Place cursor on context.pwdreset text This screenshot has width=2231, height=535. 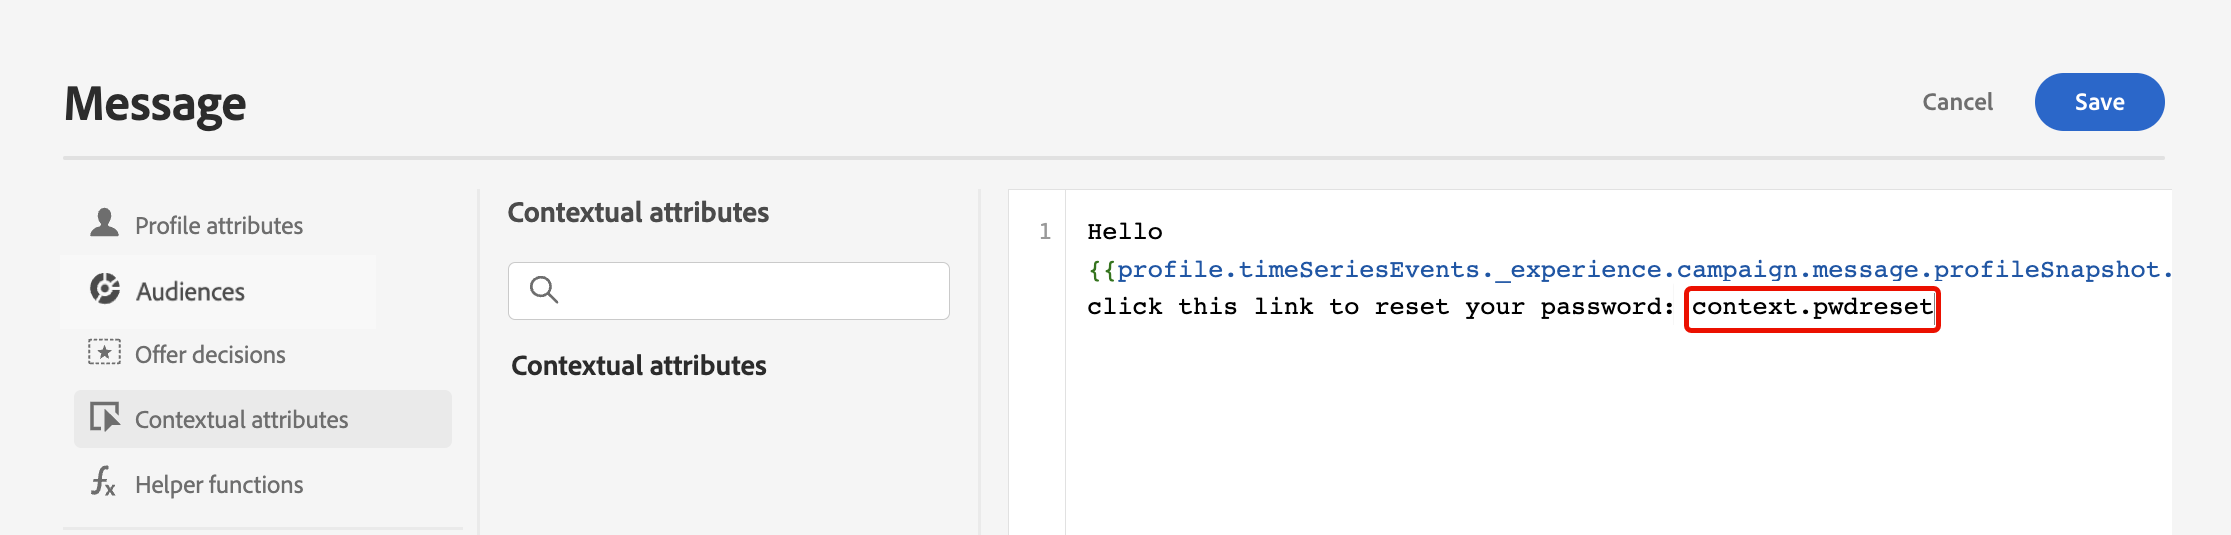pos(1812,307)
